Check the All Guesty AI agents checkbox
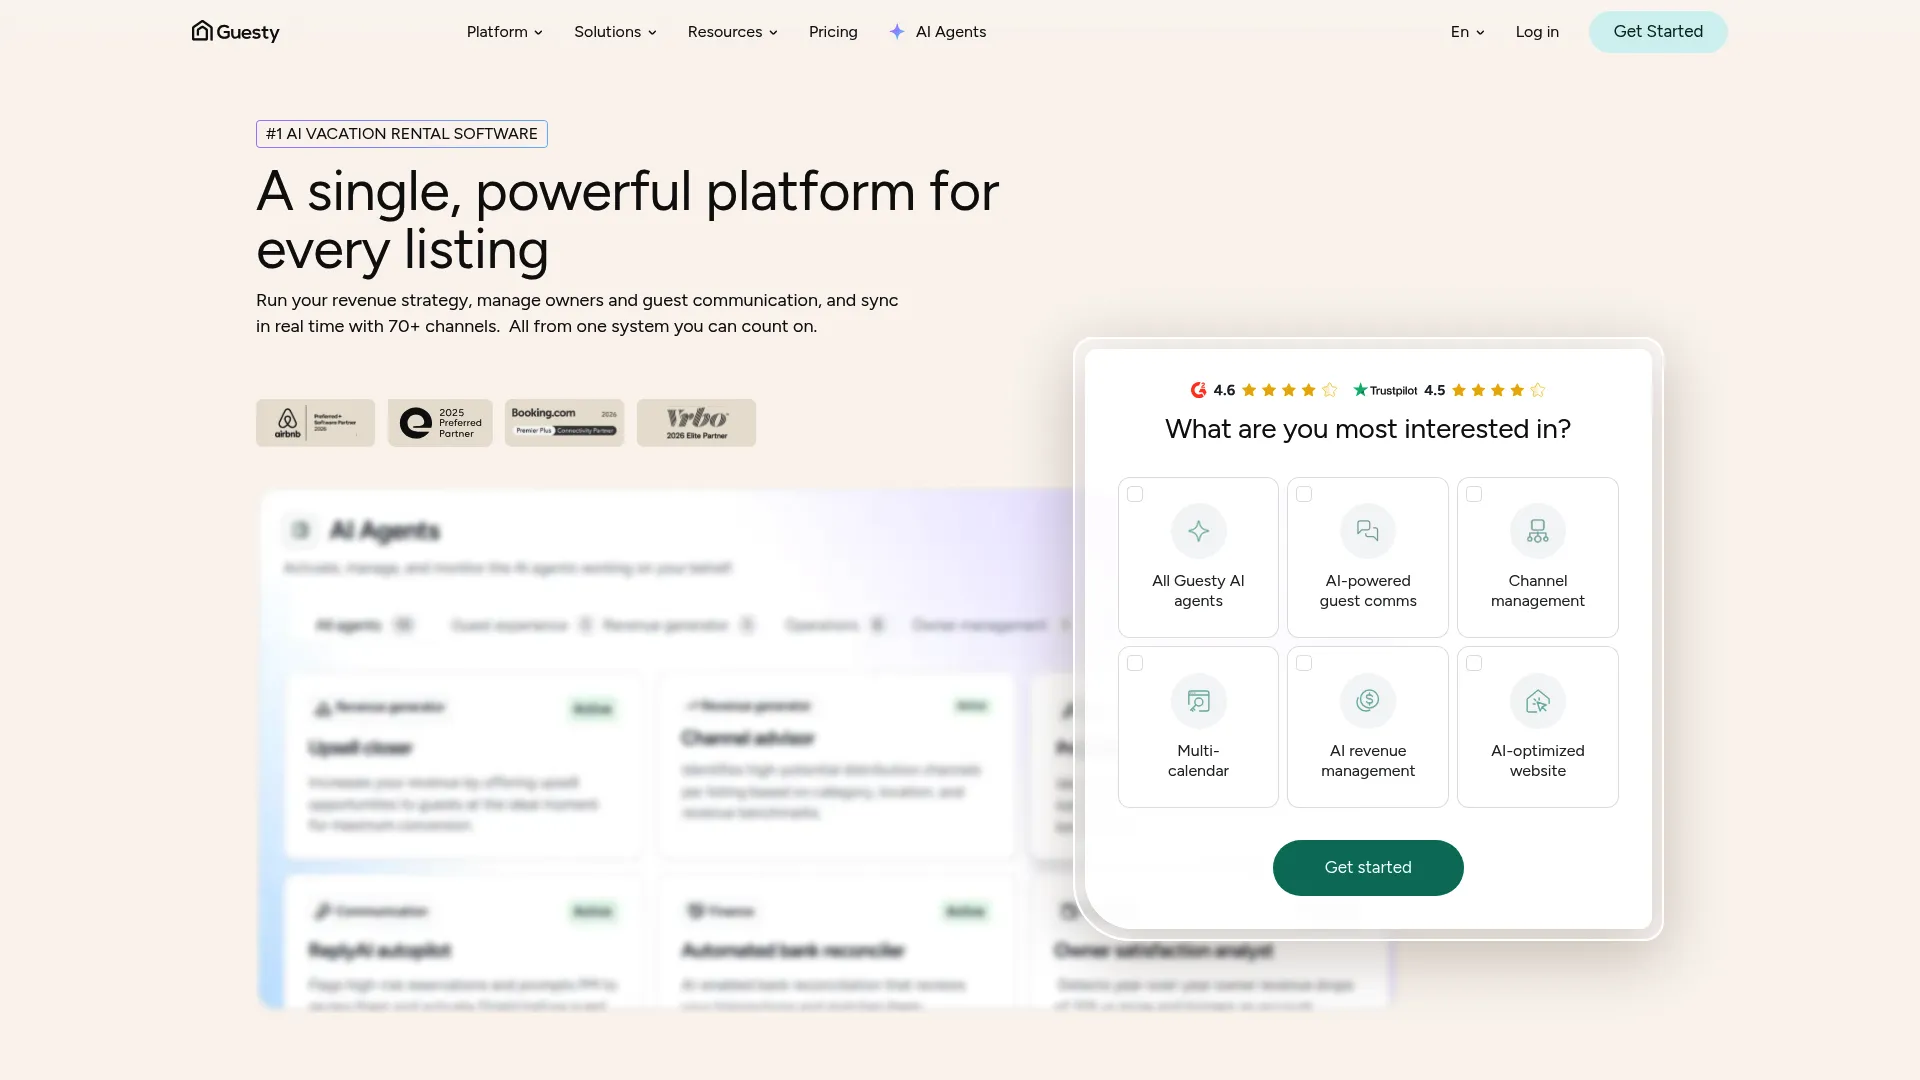1920x1080 pixels. click(1135, 494)
